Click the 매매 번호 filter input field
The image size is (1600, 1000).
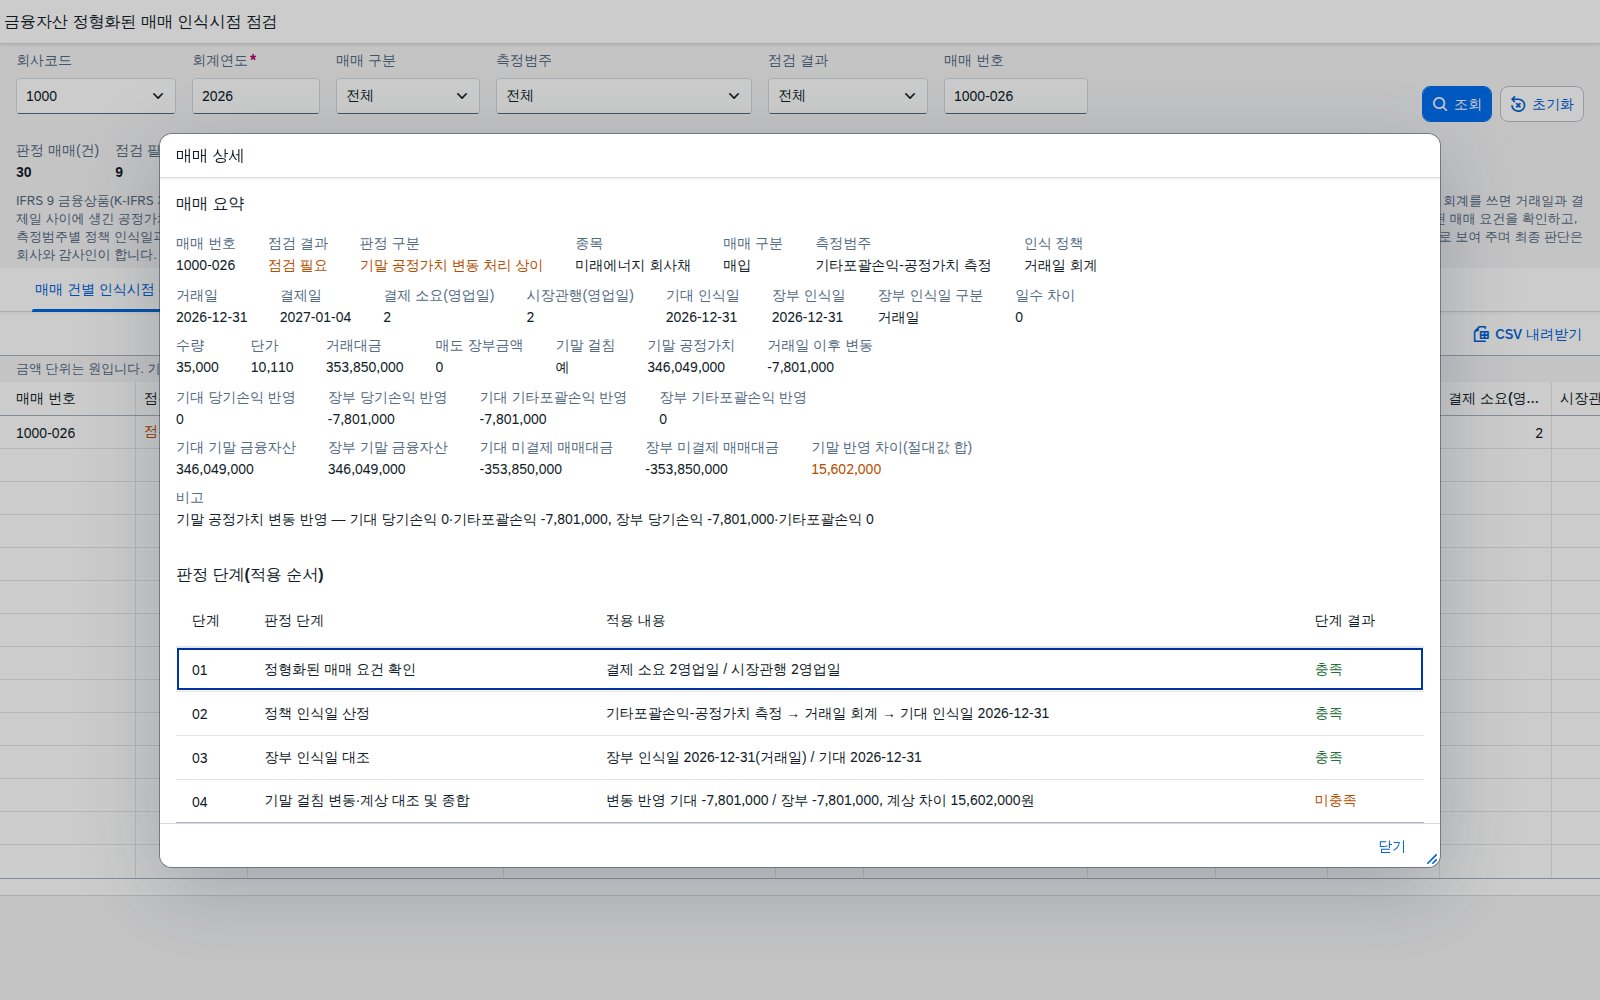tap(1016, 96)
